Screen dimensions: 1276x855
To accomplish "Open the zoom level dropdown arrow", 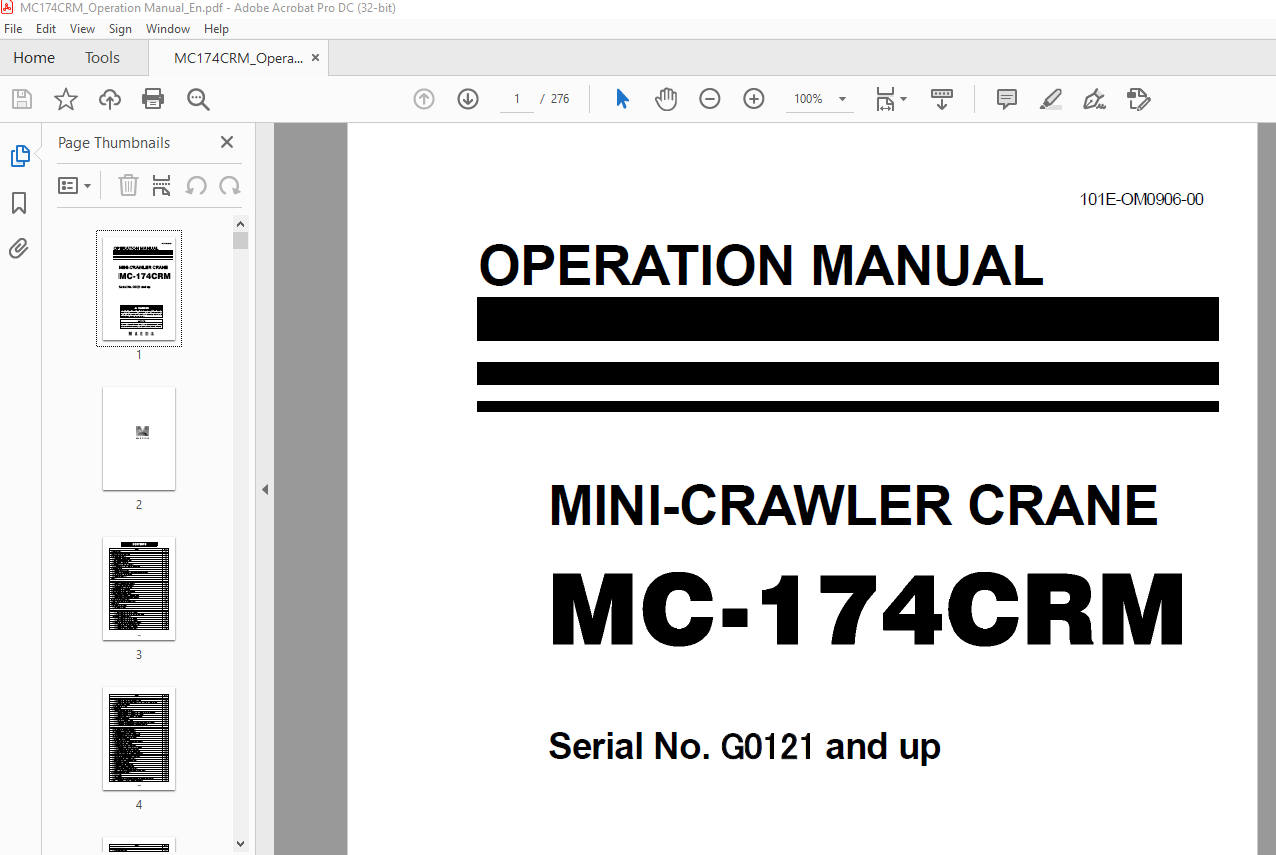I will coord(842,99).
